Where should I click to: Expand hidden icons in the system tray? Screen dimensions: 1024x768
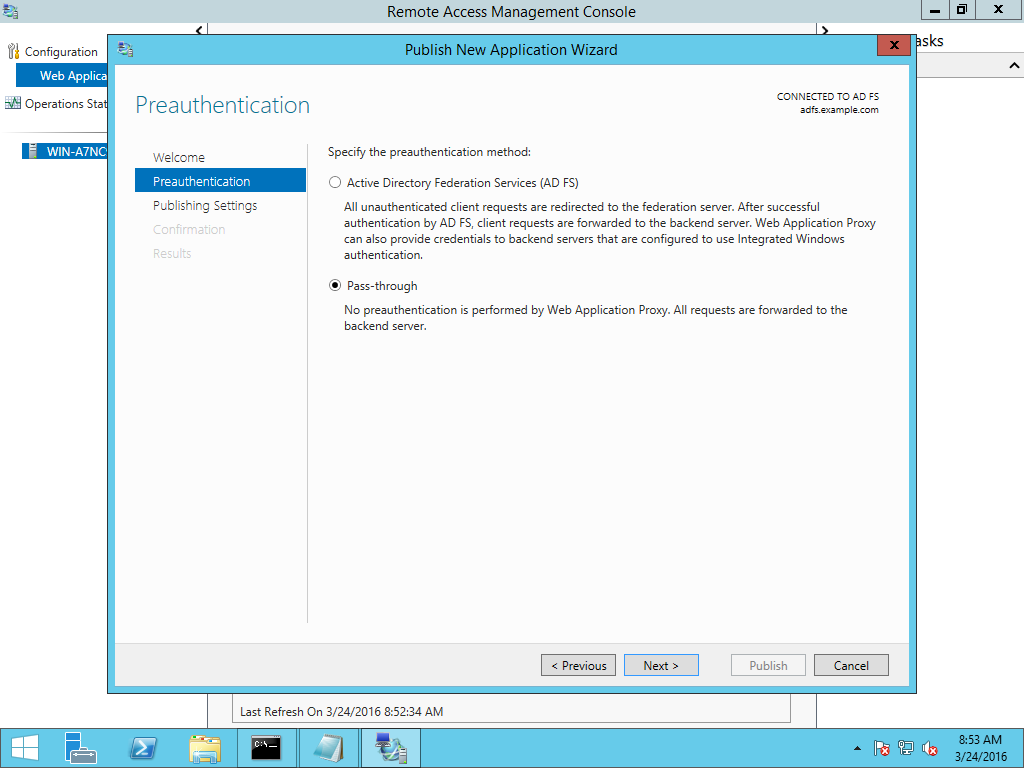(857, 747)
